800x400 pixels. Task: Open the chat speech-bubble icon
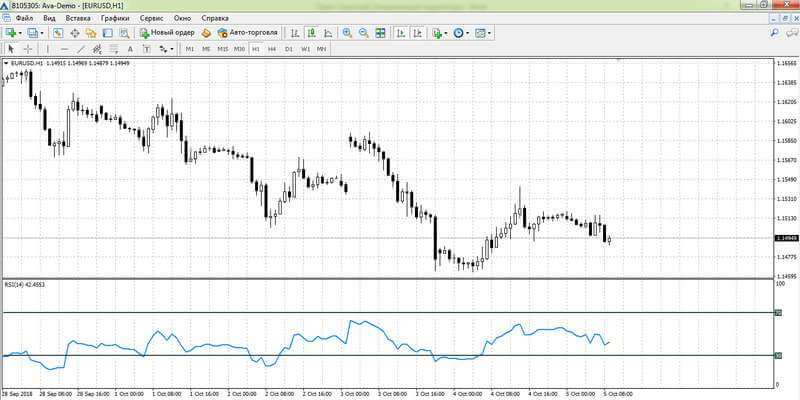(790, 33)
